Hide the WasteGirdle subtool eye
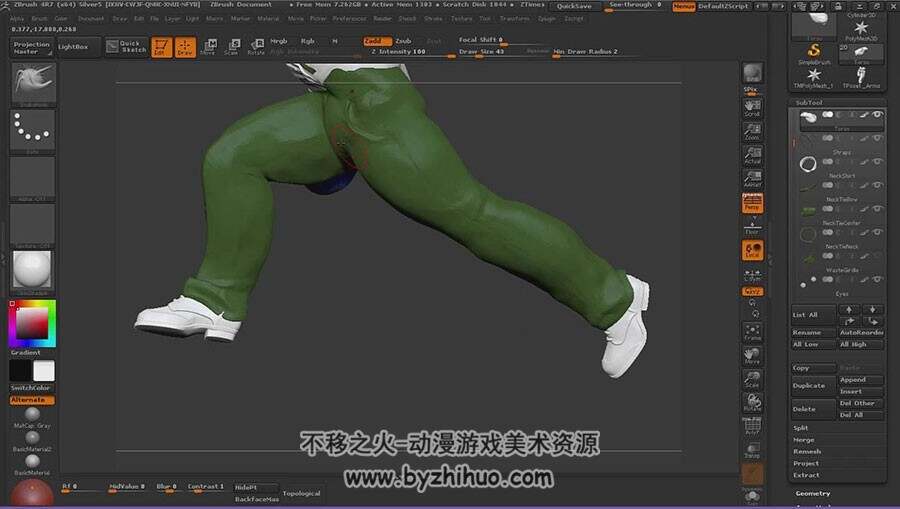 (x=877, y=256)
